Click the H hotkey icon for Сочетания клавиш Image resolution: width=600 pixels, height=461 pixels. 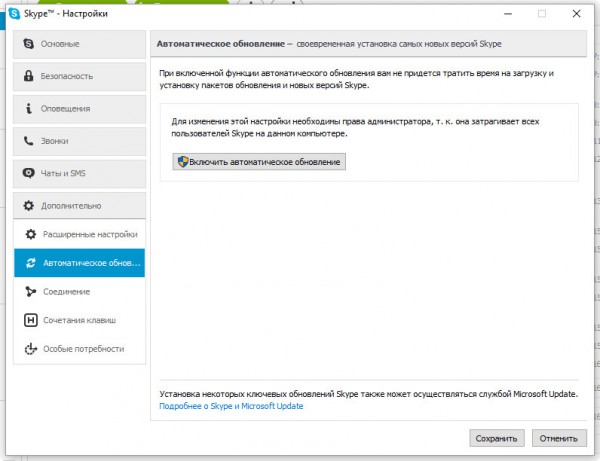click(31, 320)
